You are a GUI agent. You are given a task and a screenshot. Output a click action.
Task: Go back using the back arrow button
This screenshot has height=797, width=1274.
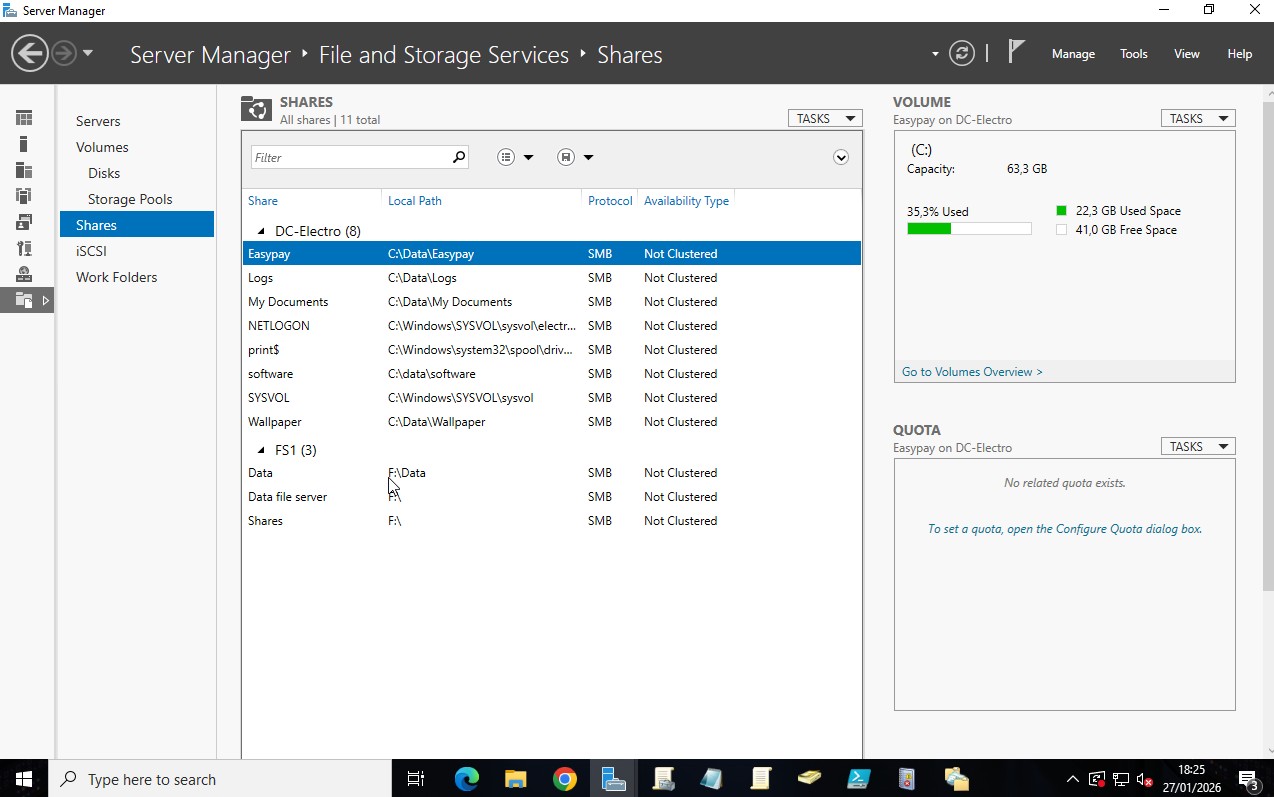tap(30, 53)
